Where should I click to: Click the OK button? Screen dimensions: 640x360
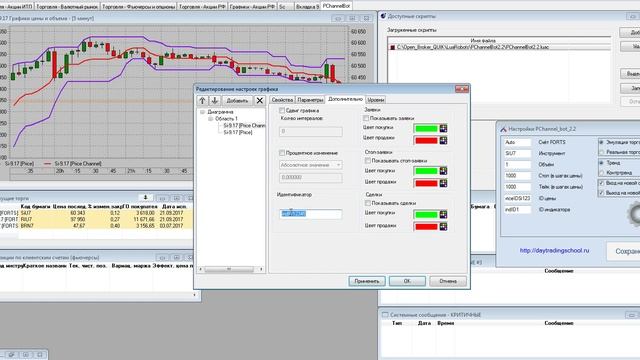coord(407,281)
